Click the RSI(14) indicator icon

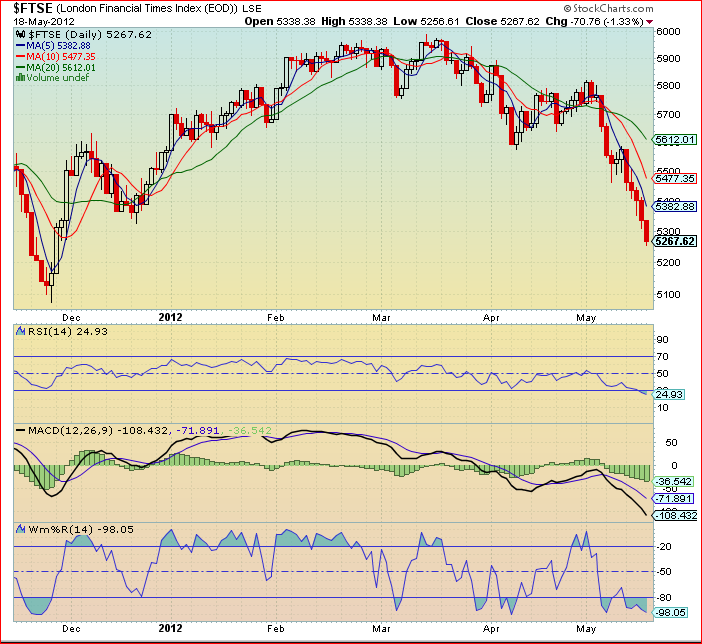click(x=21, y=331)
